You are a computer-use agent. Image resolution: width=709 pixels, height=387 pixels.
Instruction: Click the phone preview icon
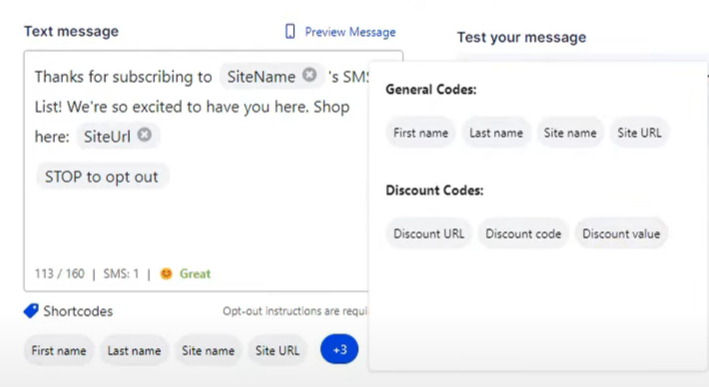290,32
